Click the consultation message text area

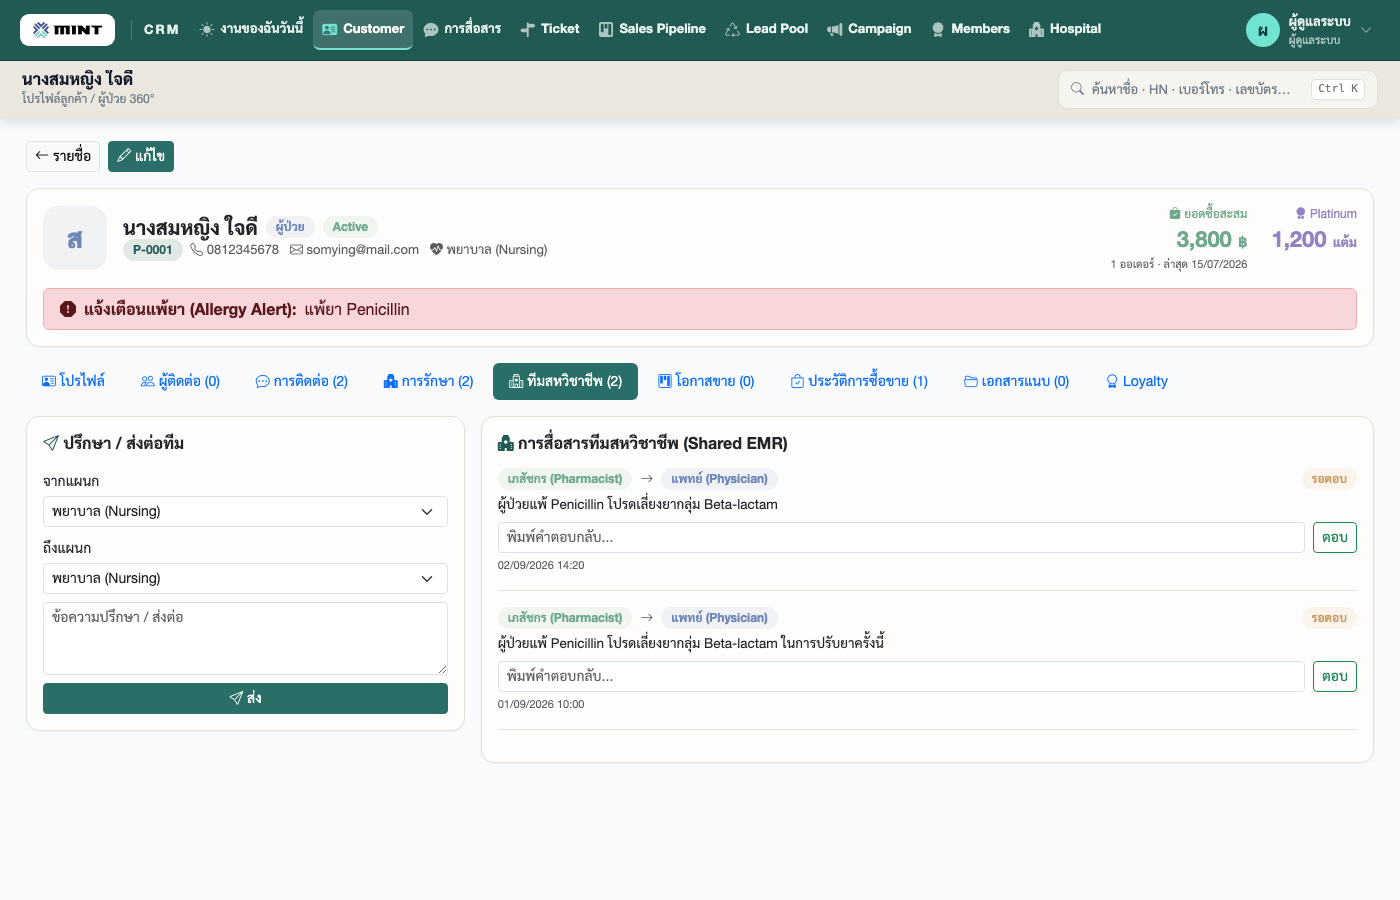coord(245,638)
